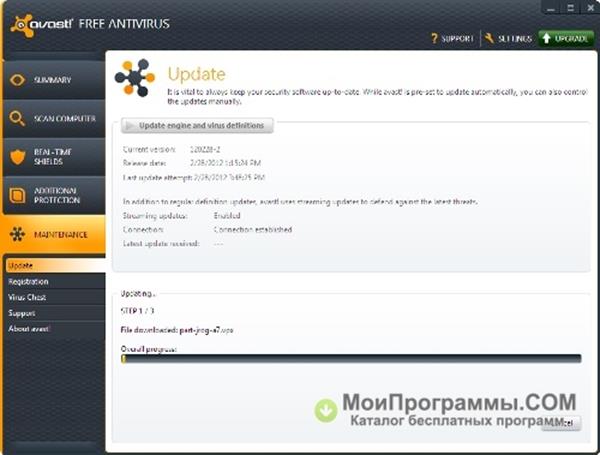Image resolution: width=600 pixels, height=455 pixels.
Task: Start Update engine and virus definitions
Action: pyautogui.click(x=197, y=126)
